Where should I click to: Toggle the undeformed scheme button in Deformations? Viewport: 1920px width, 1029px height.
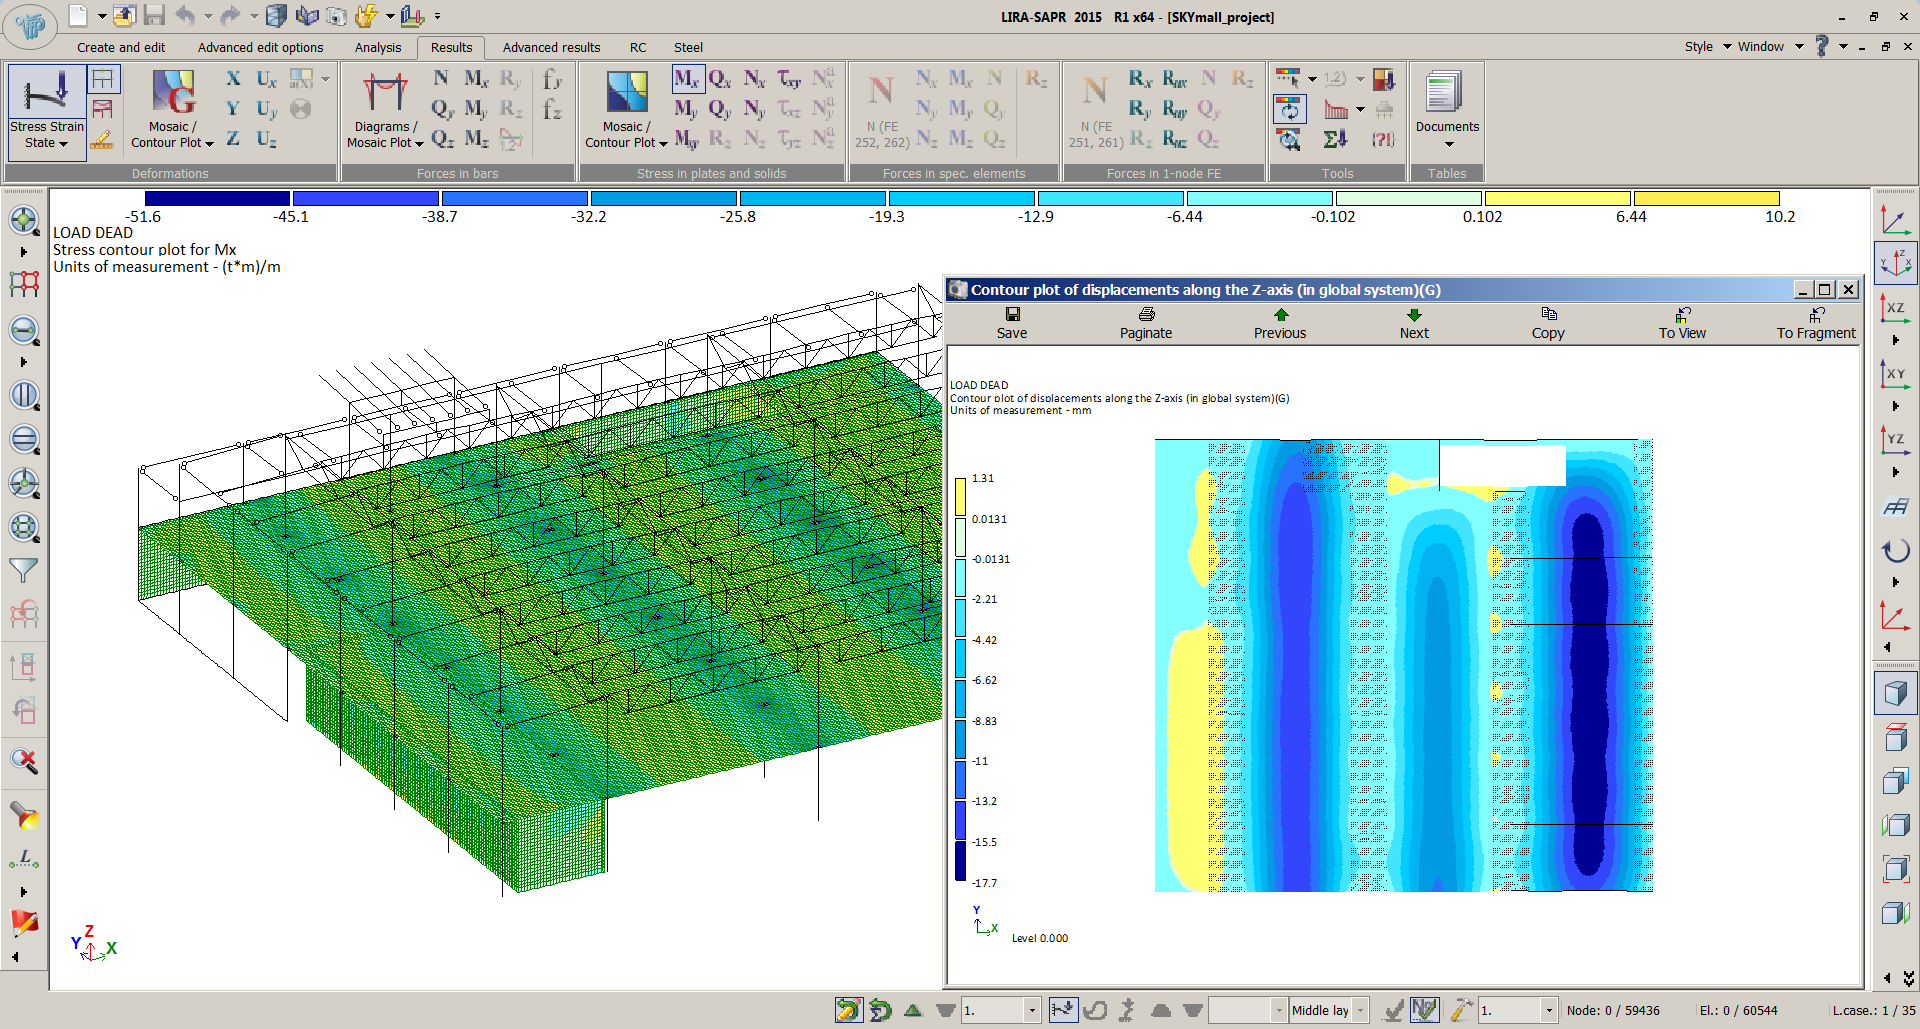tap(103, 79)
